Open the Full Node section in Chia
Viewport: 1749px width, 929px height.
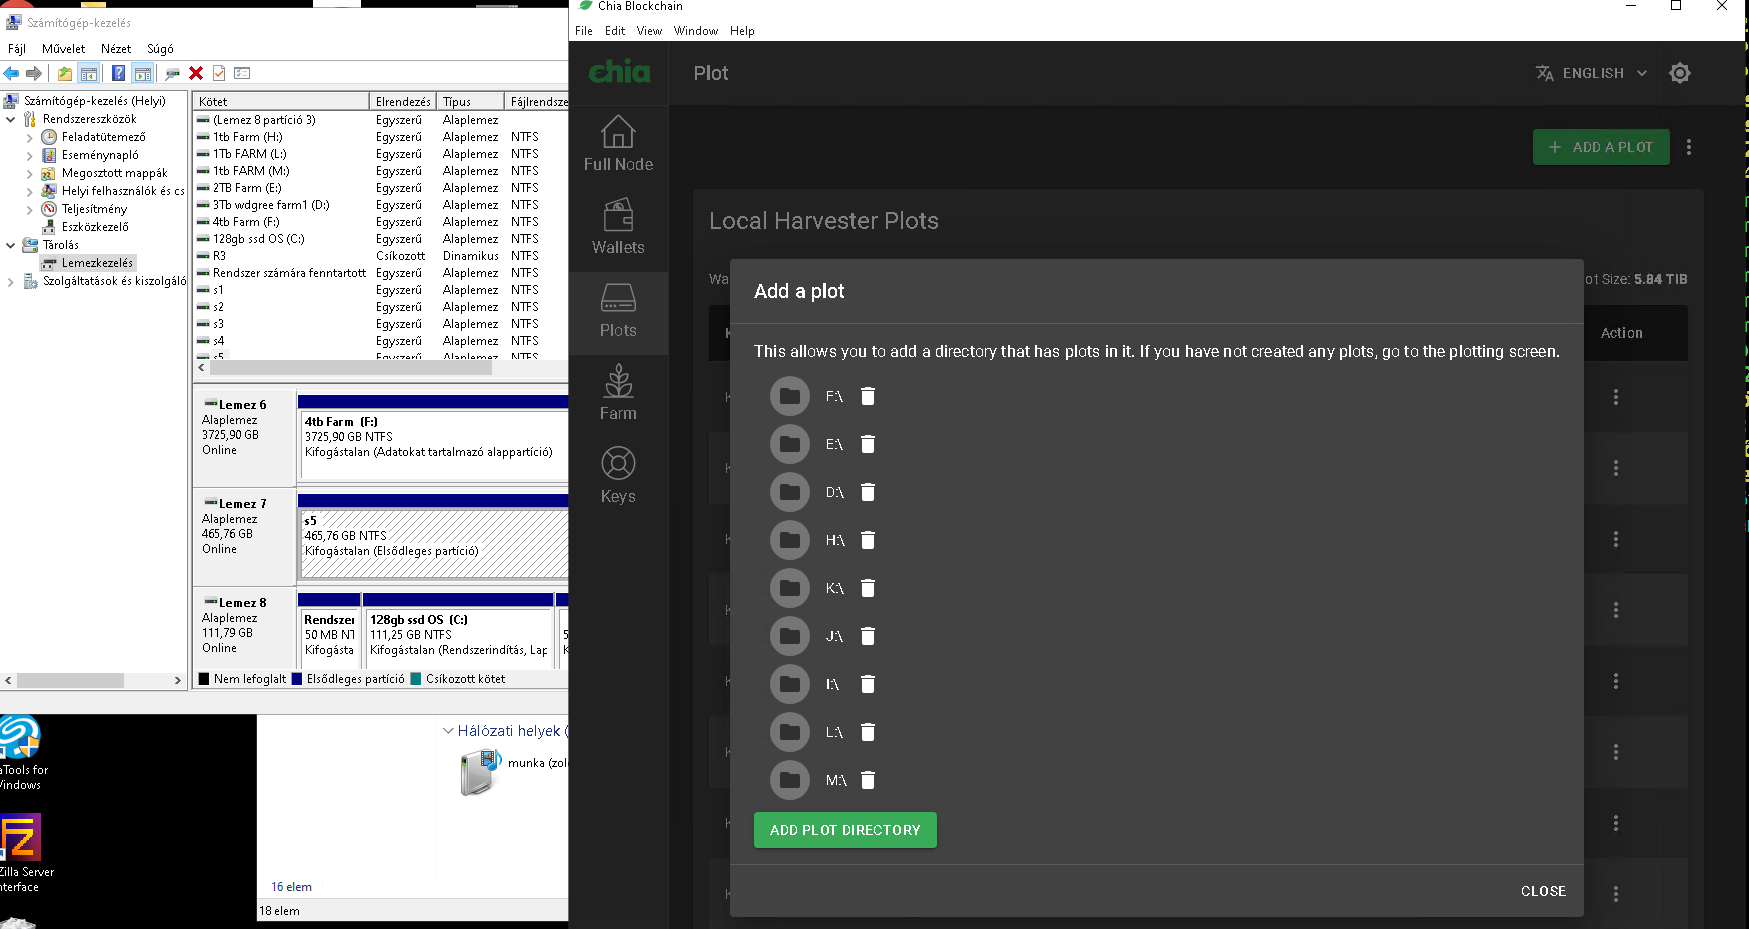(x=618, y=145)
